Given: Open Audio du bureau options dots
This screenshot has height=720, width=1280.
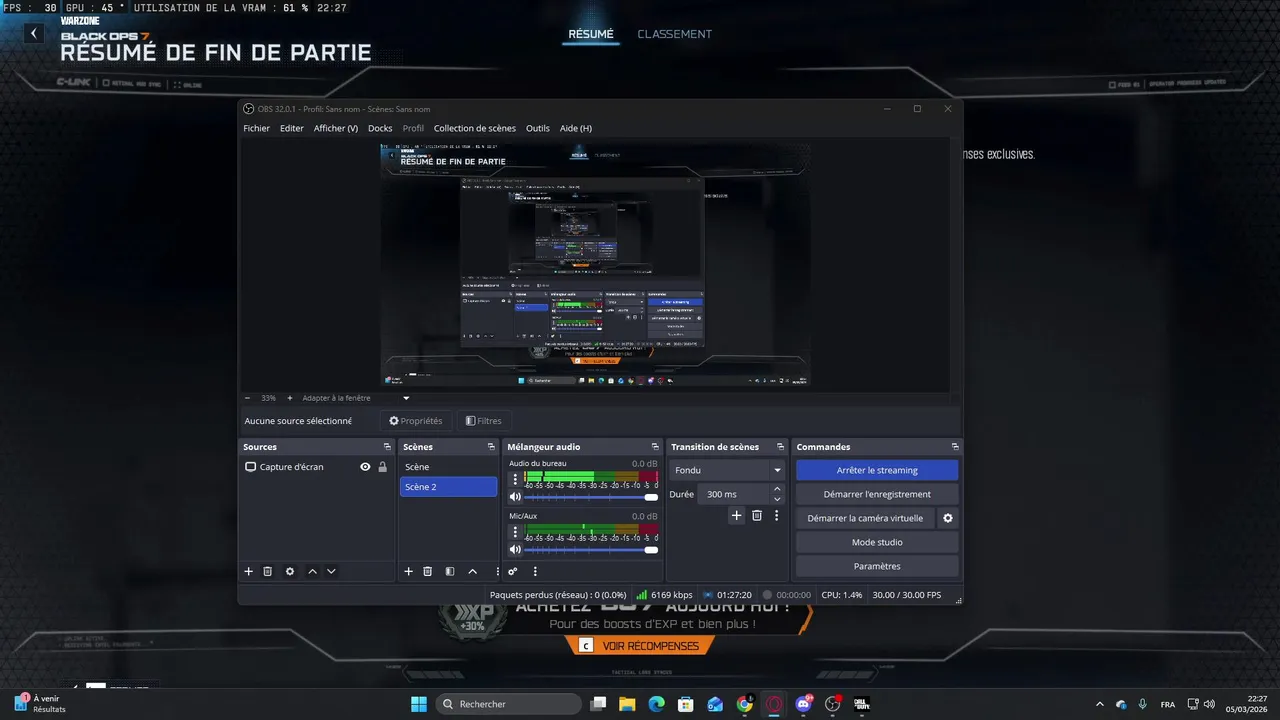Looking at the screenshot, I should 516,479.
